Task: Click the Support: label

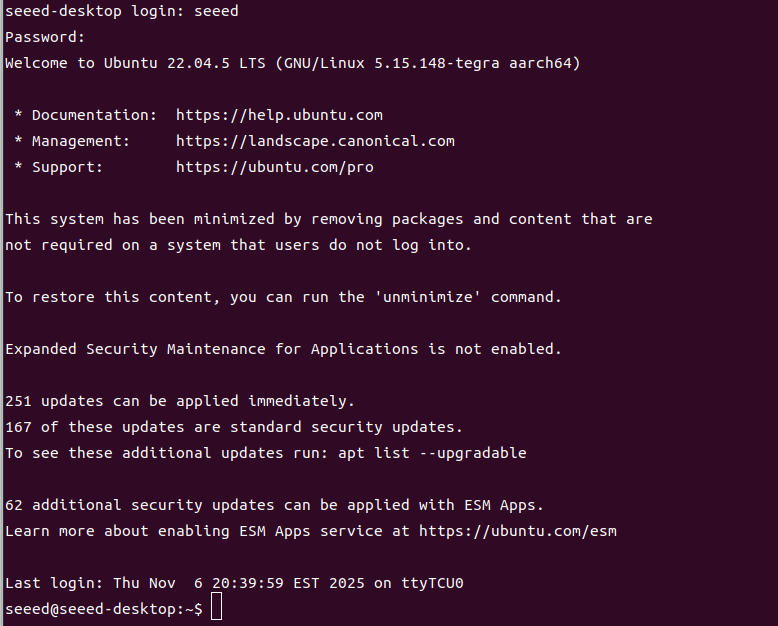Action: tap(67, 167)
